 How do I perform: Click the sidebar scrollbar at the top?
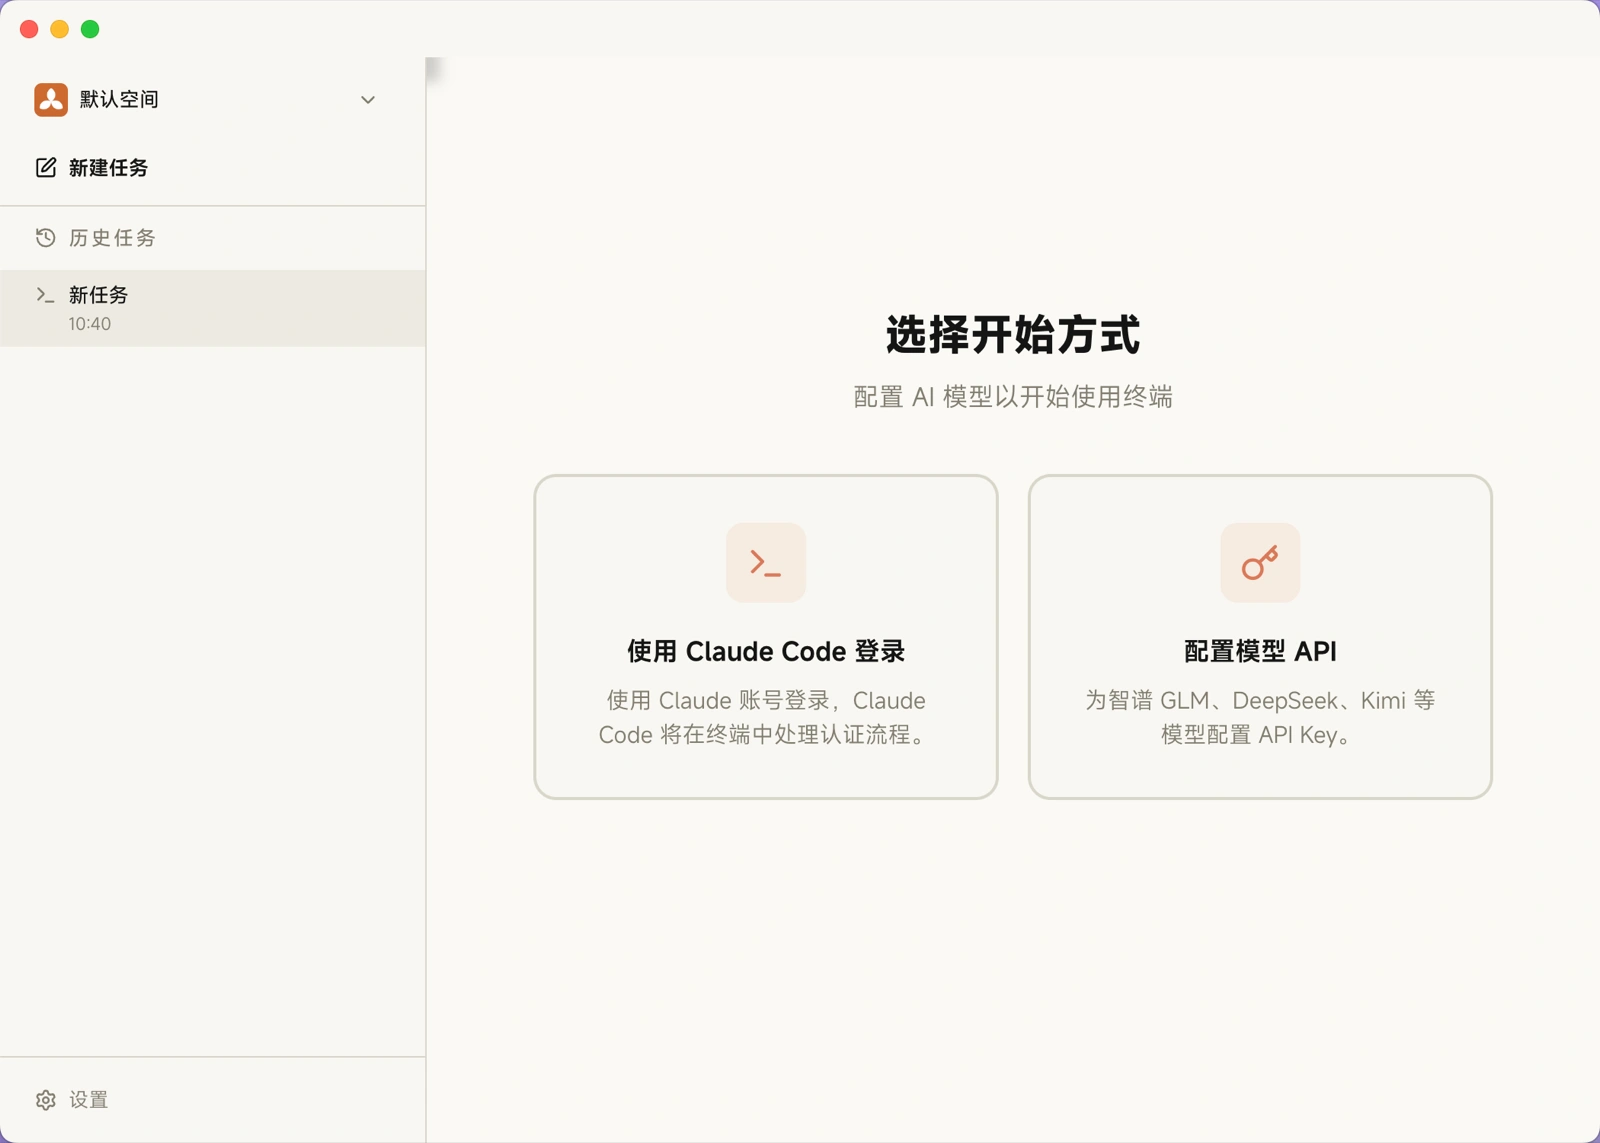433,70
